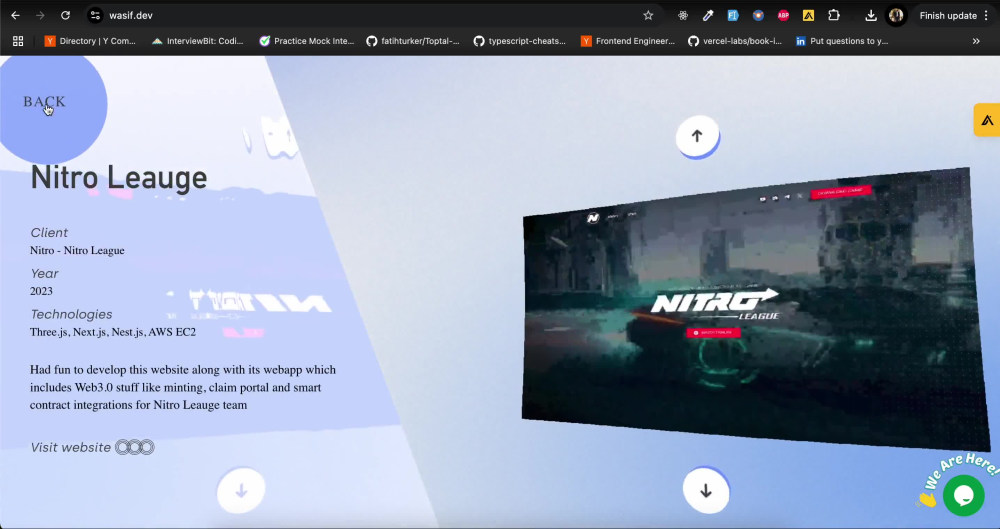Image resolution: width=1000 pixels, height=529 pixels.
Task: Expand the hidden bookmarks chevron
Action: click(x=976, y=41)
